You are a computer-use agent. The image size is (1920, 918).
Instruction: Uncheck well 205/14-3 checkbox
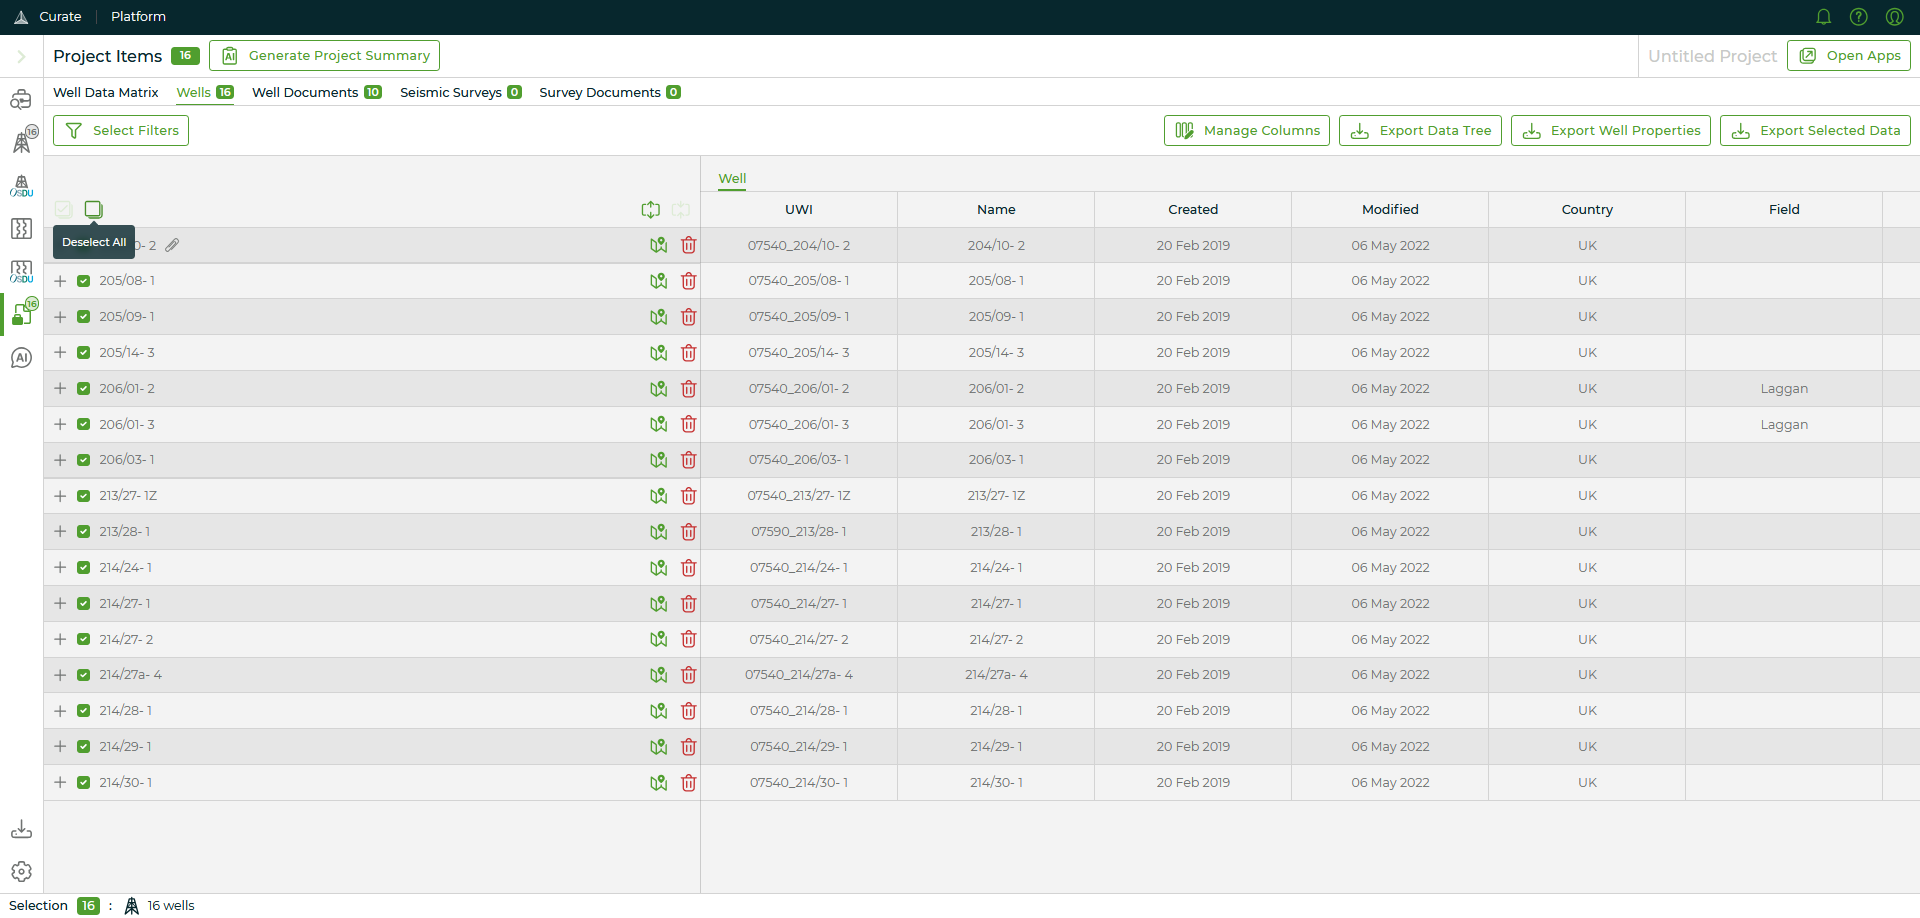84,353
